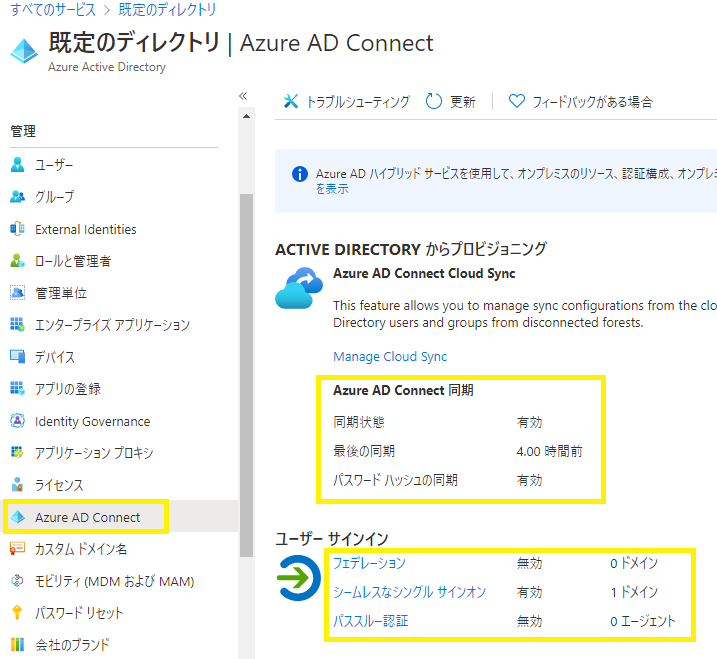
Task: Select モビリティ (MDM および MAM) menu item
Action: pyautogui.click(x=113, y=581)
